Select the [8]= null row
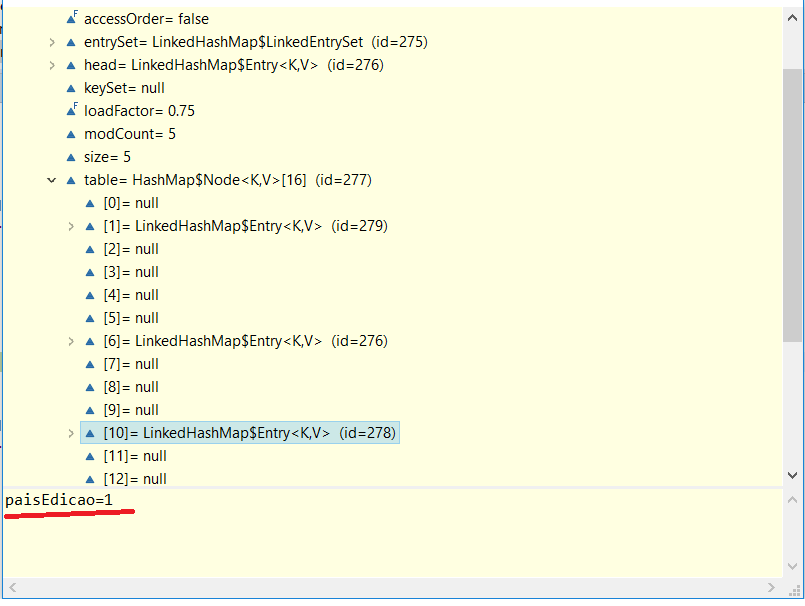Image resolution: width=805 pixels, height=606 pixels. point(131,387)
